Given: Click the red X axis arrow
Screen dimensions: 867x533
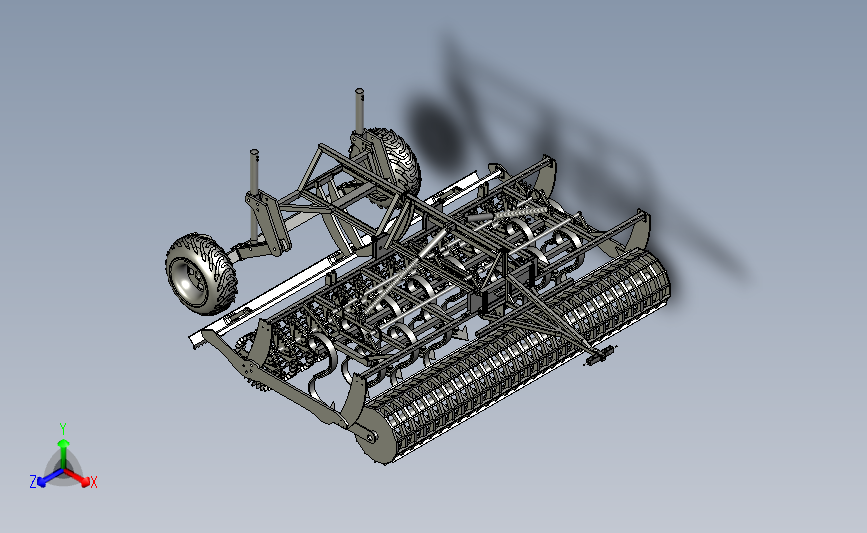Looking at the screenshot, I should 76,477.
